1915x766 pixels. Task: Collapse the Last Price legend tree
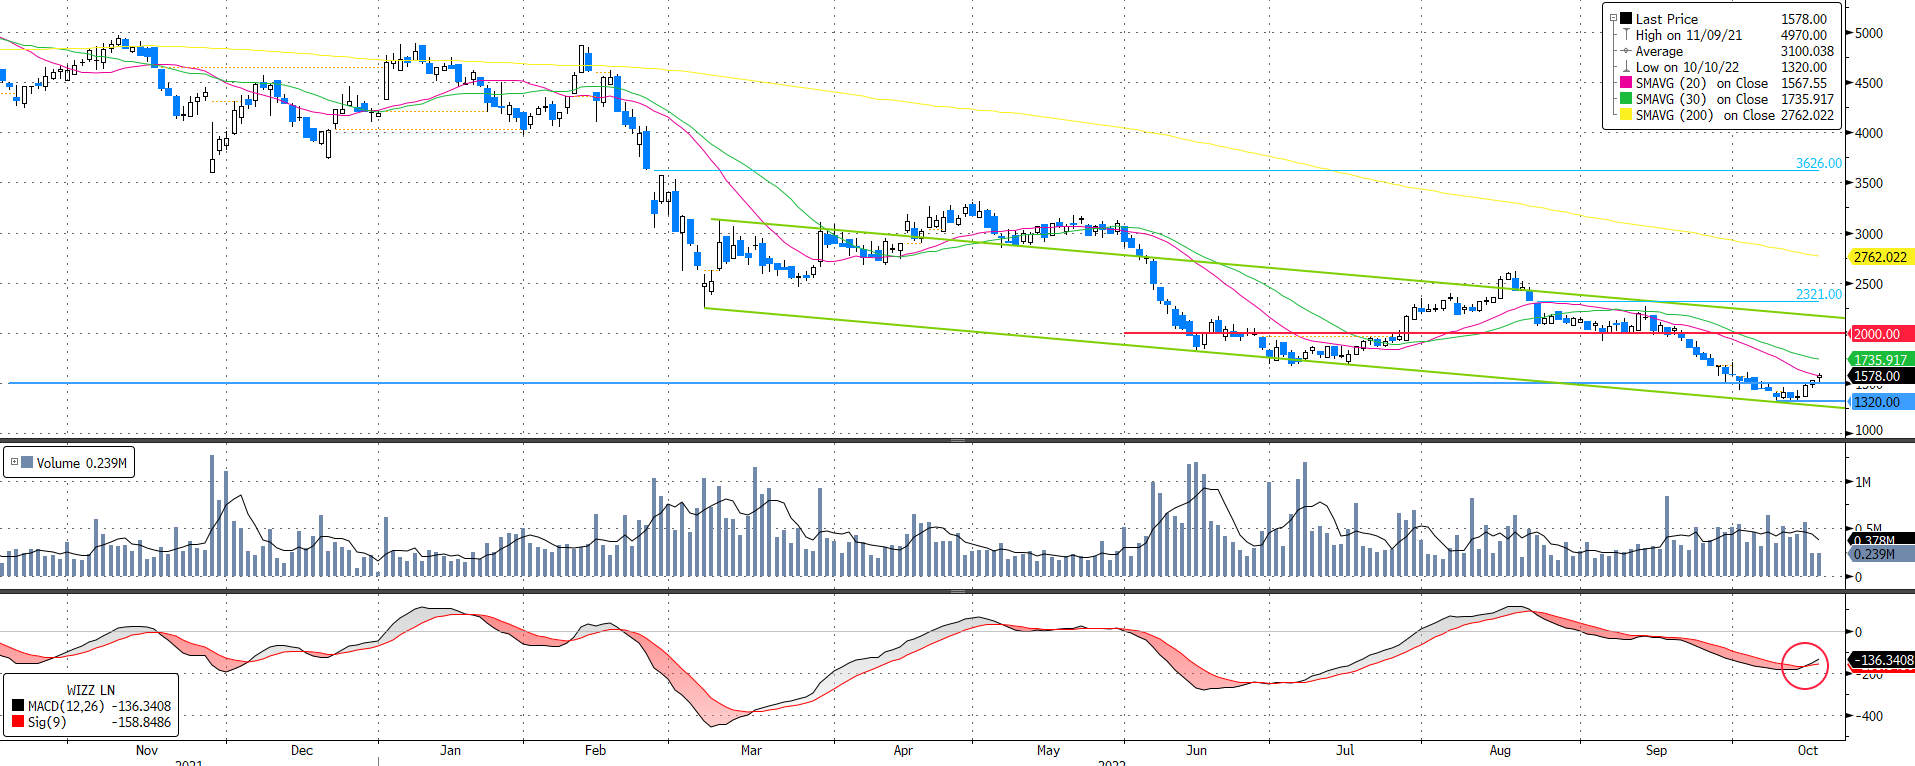tap(1613, 18)
